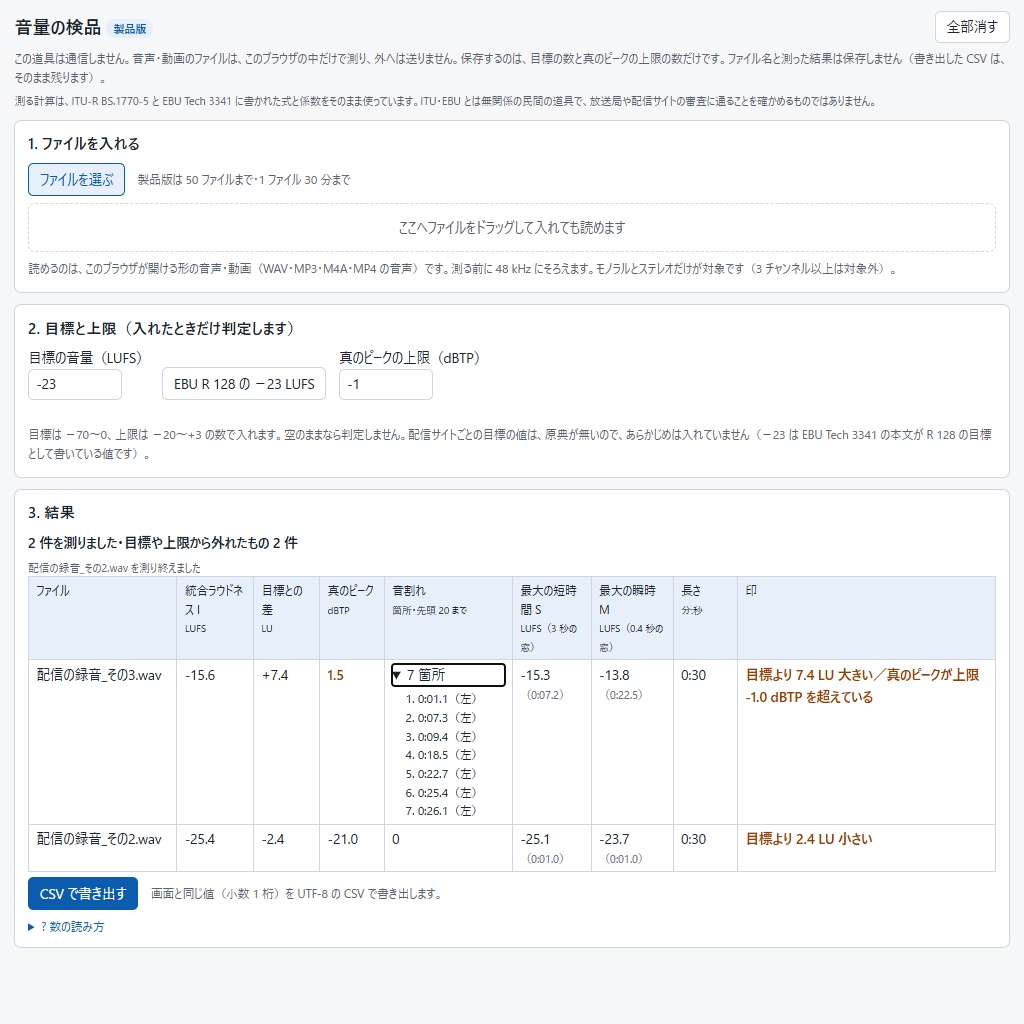Open the EBU R 128 preset dropdown
1024x1024 pixels.
(x=244, y=384)
